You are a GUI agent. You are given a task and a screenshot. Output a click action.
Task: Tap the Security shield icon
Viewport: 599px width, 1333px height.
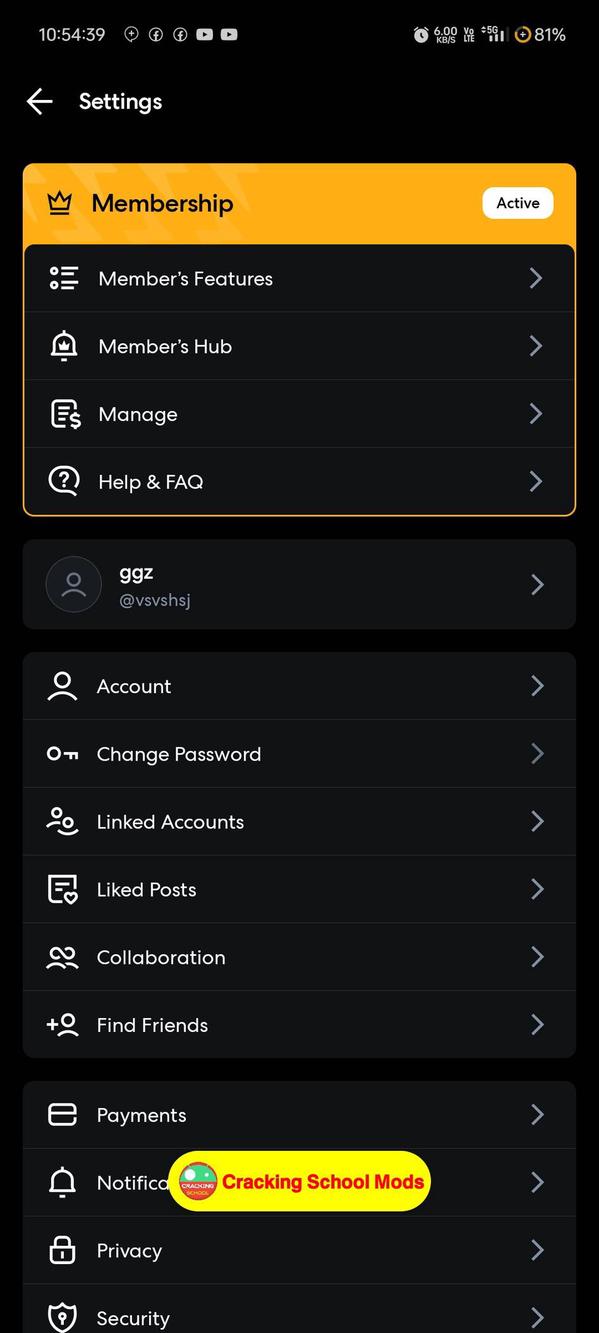(62, 1317)
